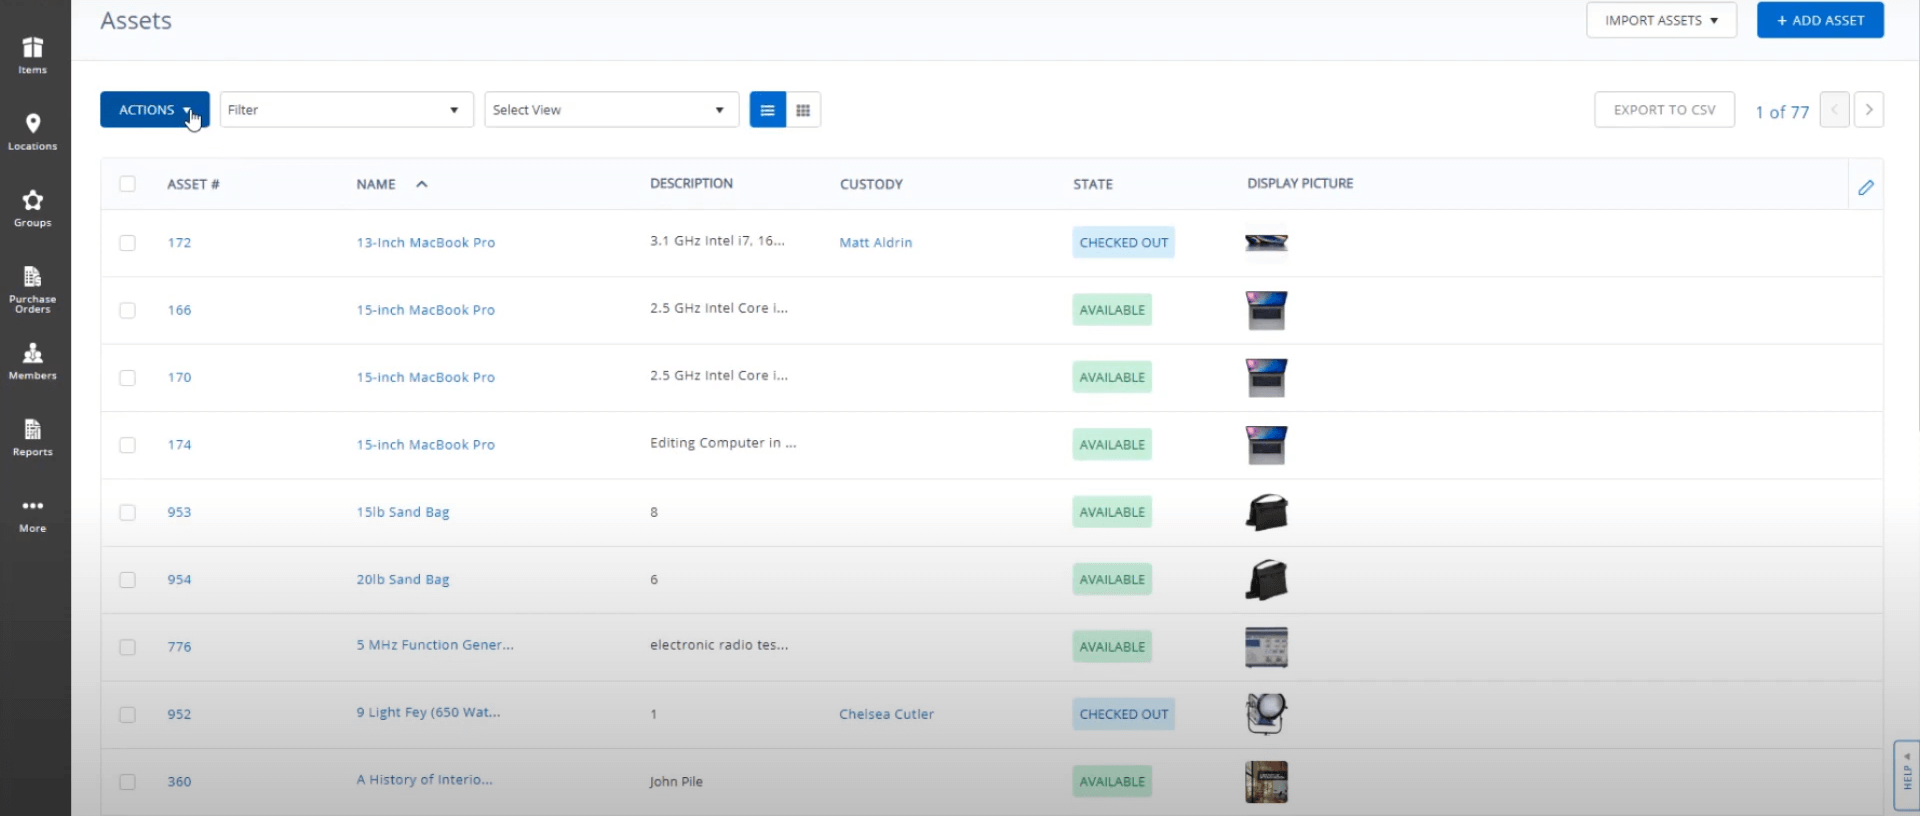Open A History of Interior asset
The image size is (1920, 816).
point(424,780)
